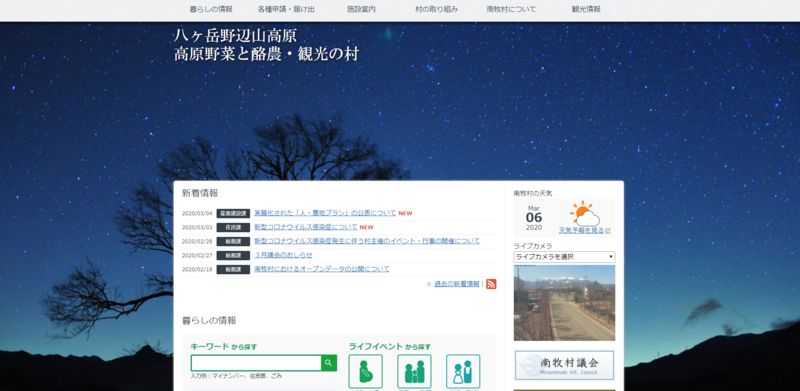Click the sun and cloud weather icon
The height and width of the screenshot is (391, 800).
coord(585,214)
